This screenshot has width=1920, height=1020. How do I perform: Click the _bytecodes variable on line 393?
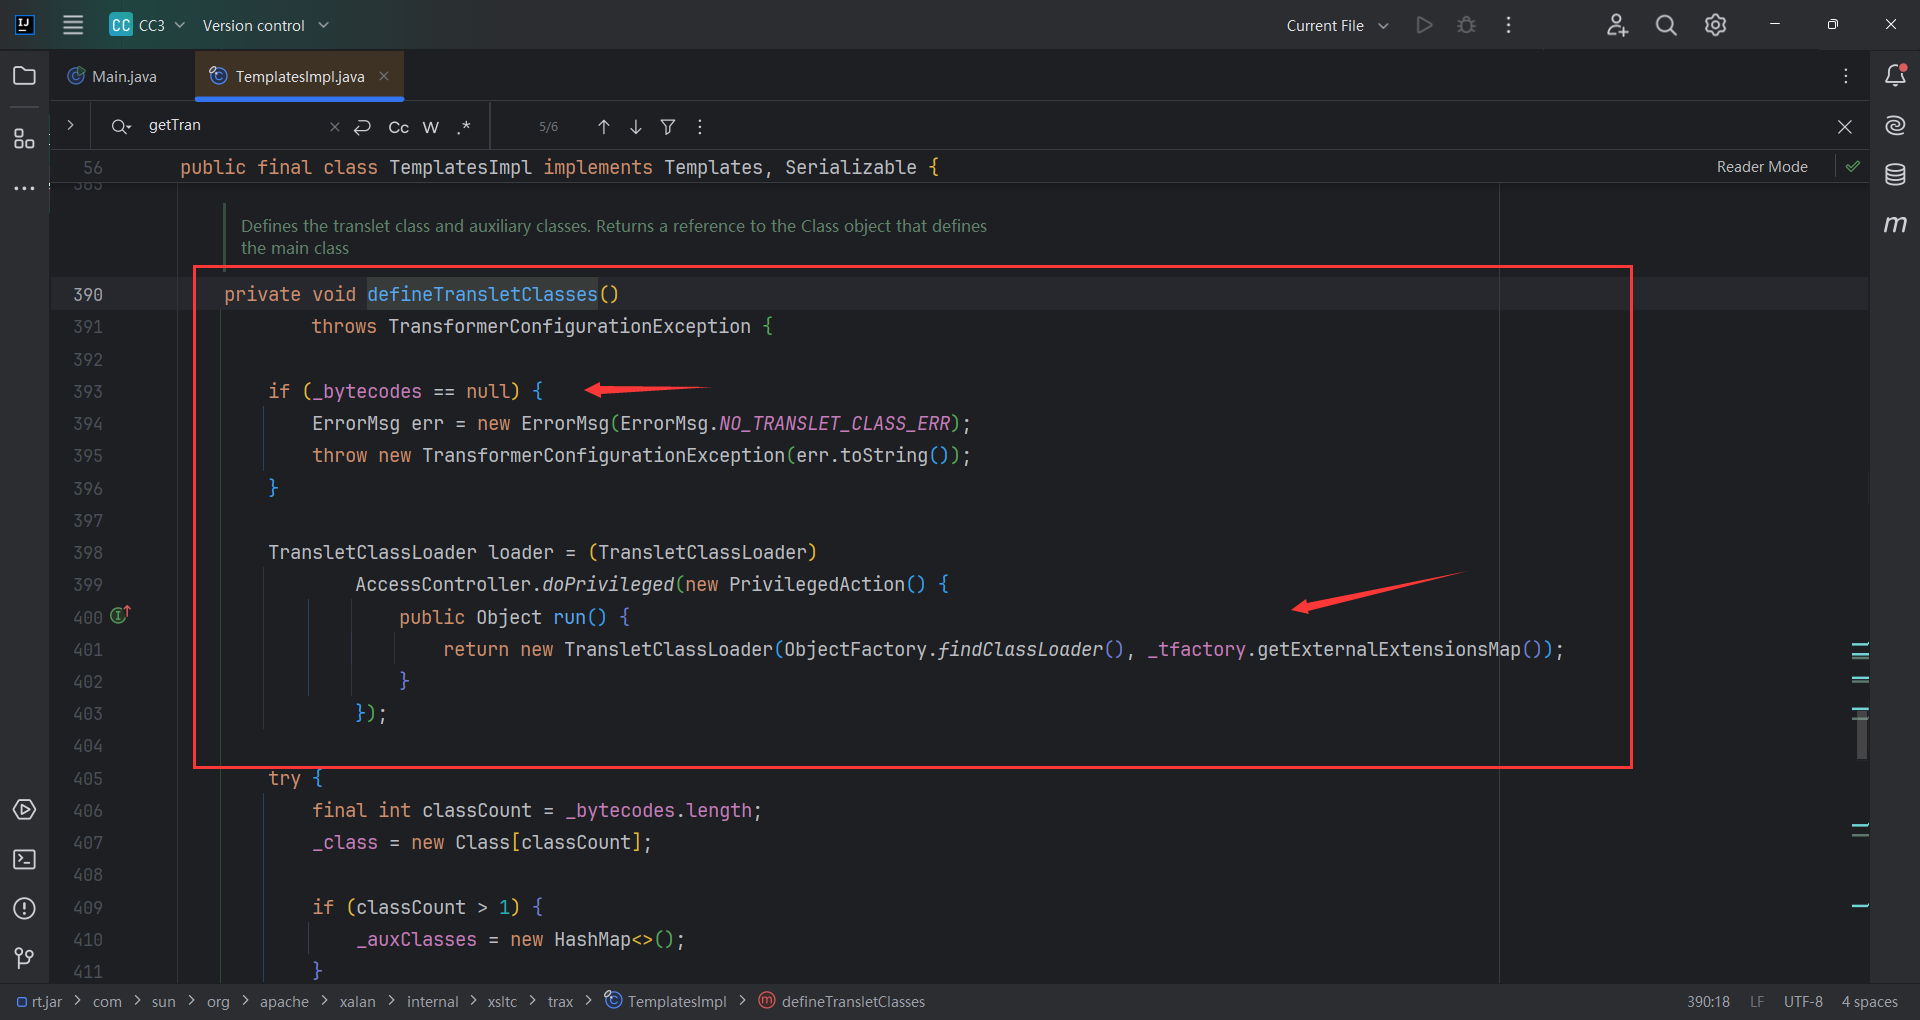point(367,391)
